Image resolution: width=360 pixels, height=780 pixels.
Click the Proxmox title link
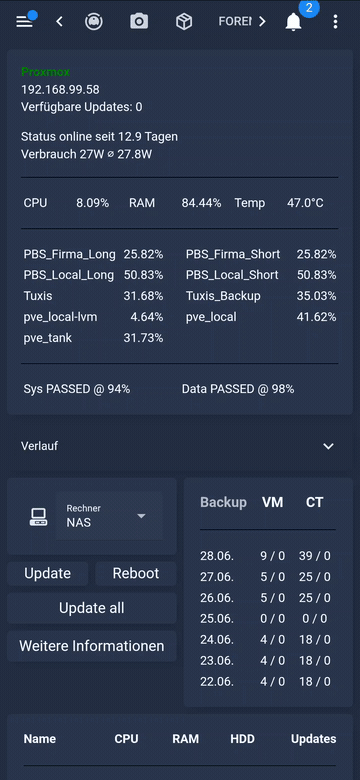point(45,72)
